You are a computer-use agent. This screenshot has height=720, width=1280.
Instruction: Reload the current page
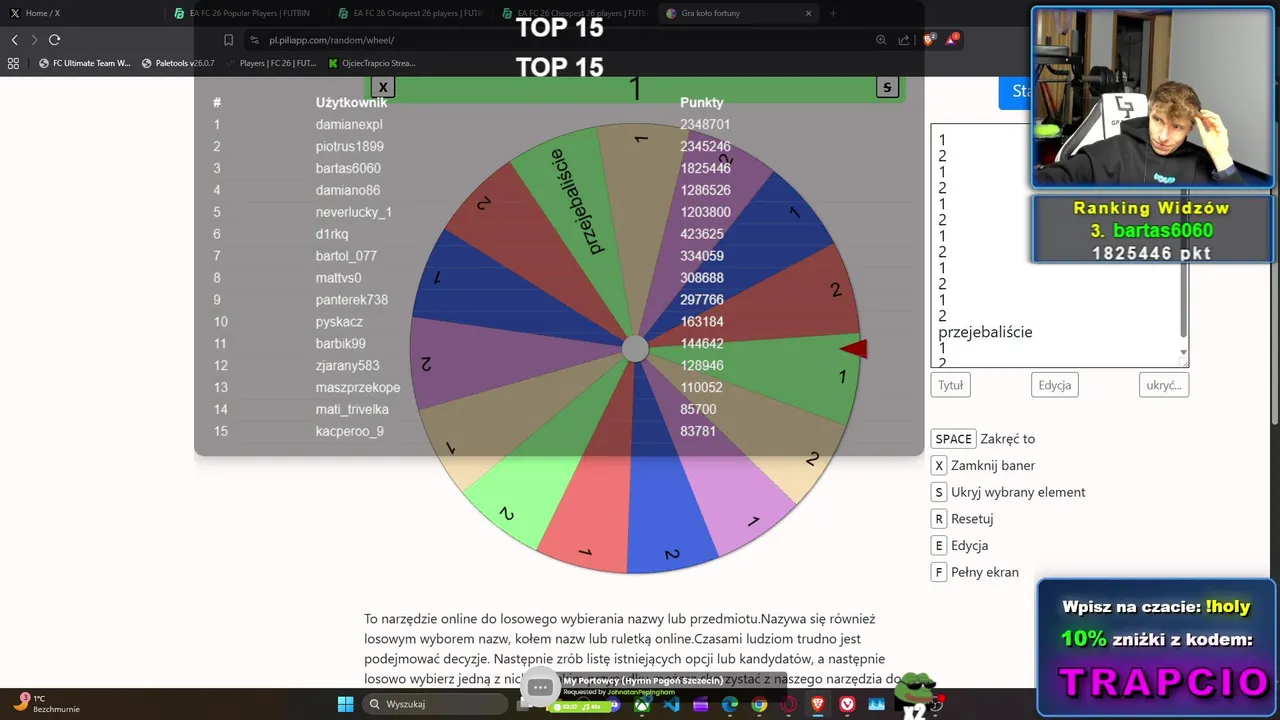[x=54, y=40]
